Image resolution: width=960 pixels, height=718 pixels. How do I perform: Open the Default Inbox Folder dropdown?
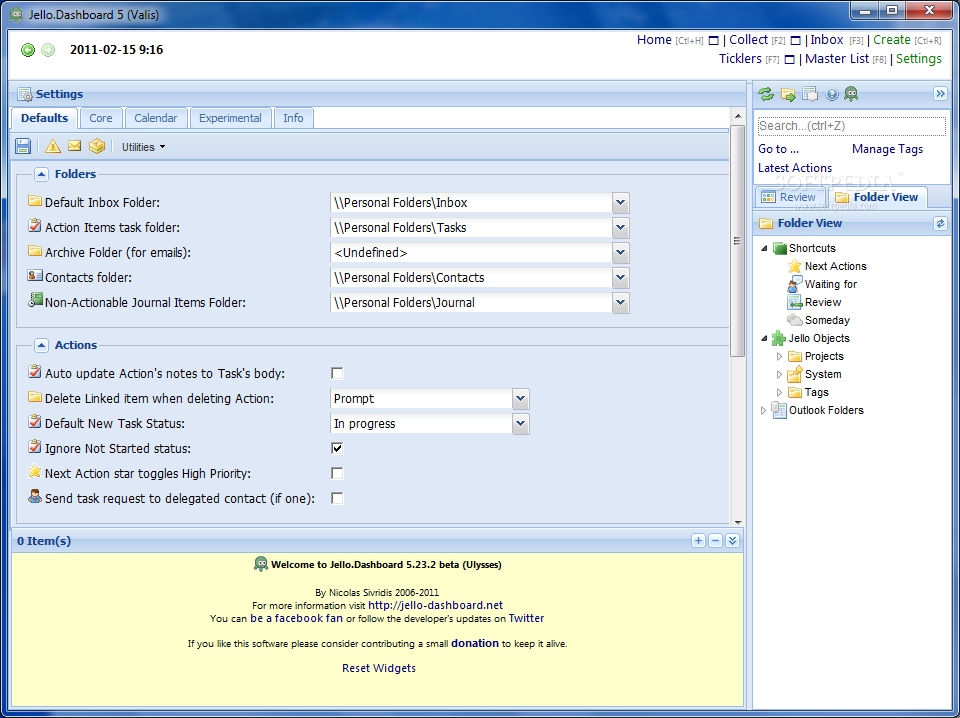(621, 203)
